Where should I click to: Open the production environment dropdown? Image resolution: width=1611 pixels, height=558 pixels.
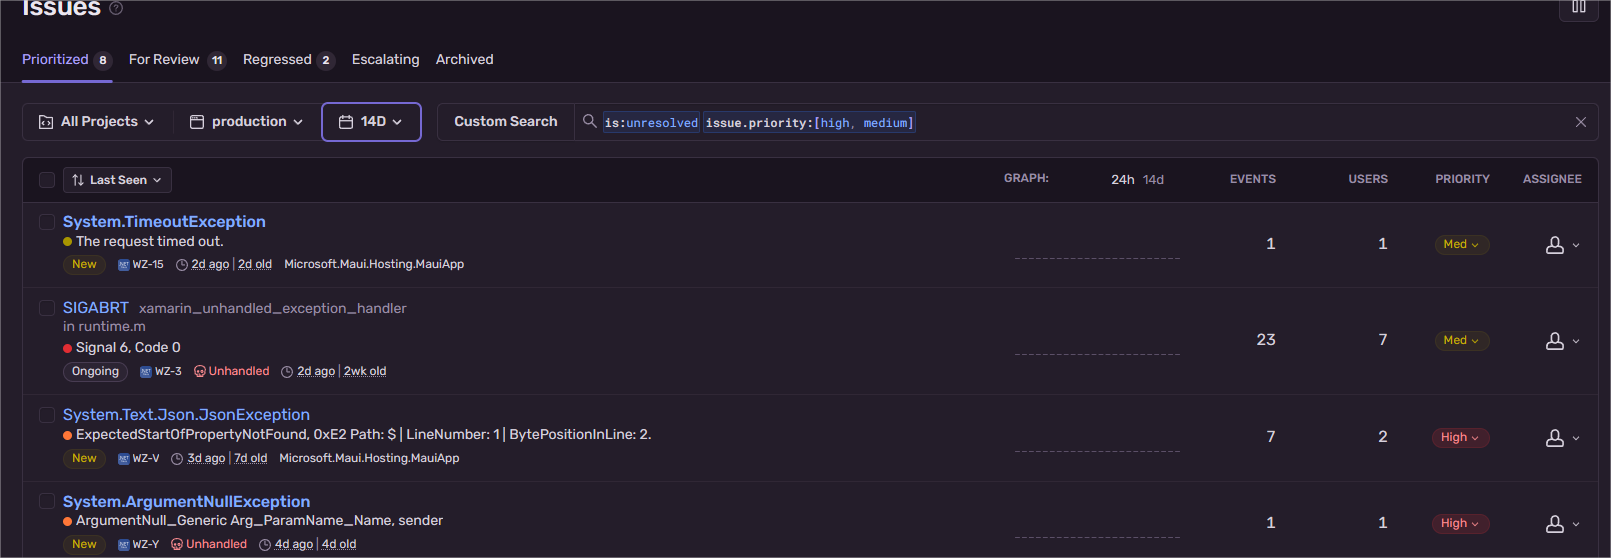coord(246,122)
